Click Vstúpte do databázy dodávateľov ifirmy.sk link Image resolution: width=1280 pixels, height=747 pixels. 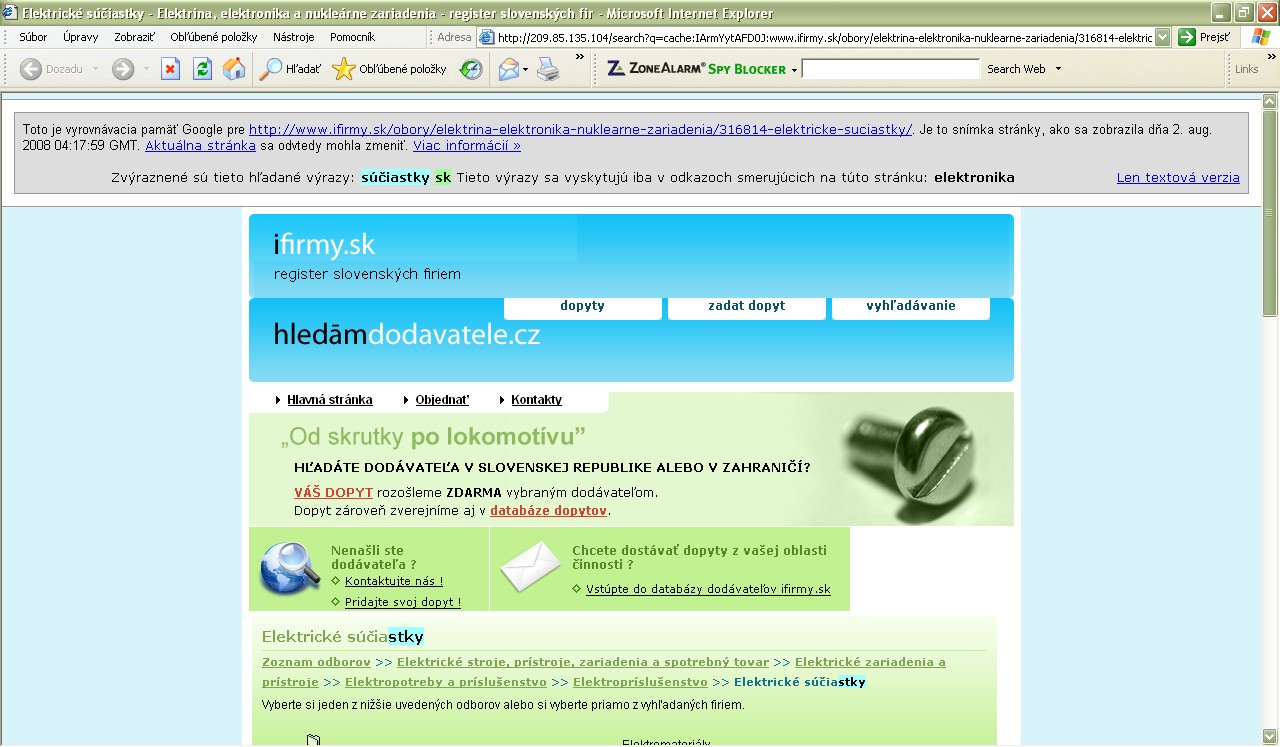(708, 589)
